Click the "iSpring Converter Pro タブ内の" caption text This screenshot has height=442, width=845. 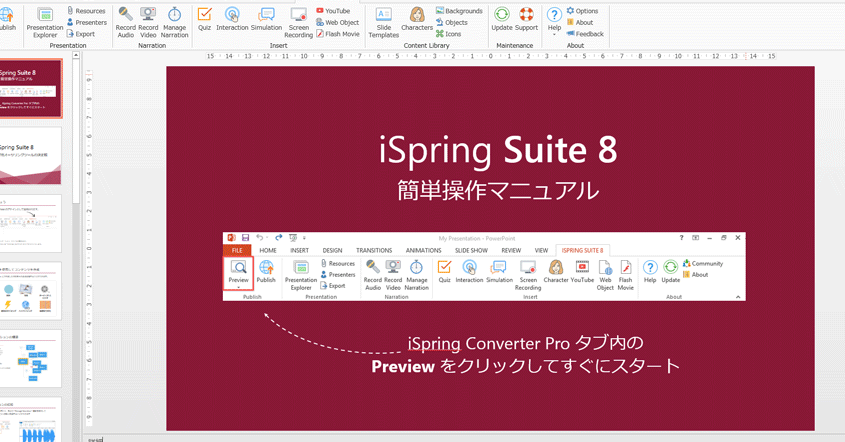point(525,343)
